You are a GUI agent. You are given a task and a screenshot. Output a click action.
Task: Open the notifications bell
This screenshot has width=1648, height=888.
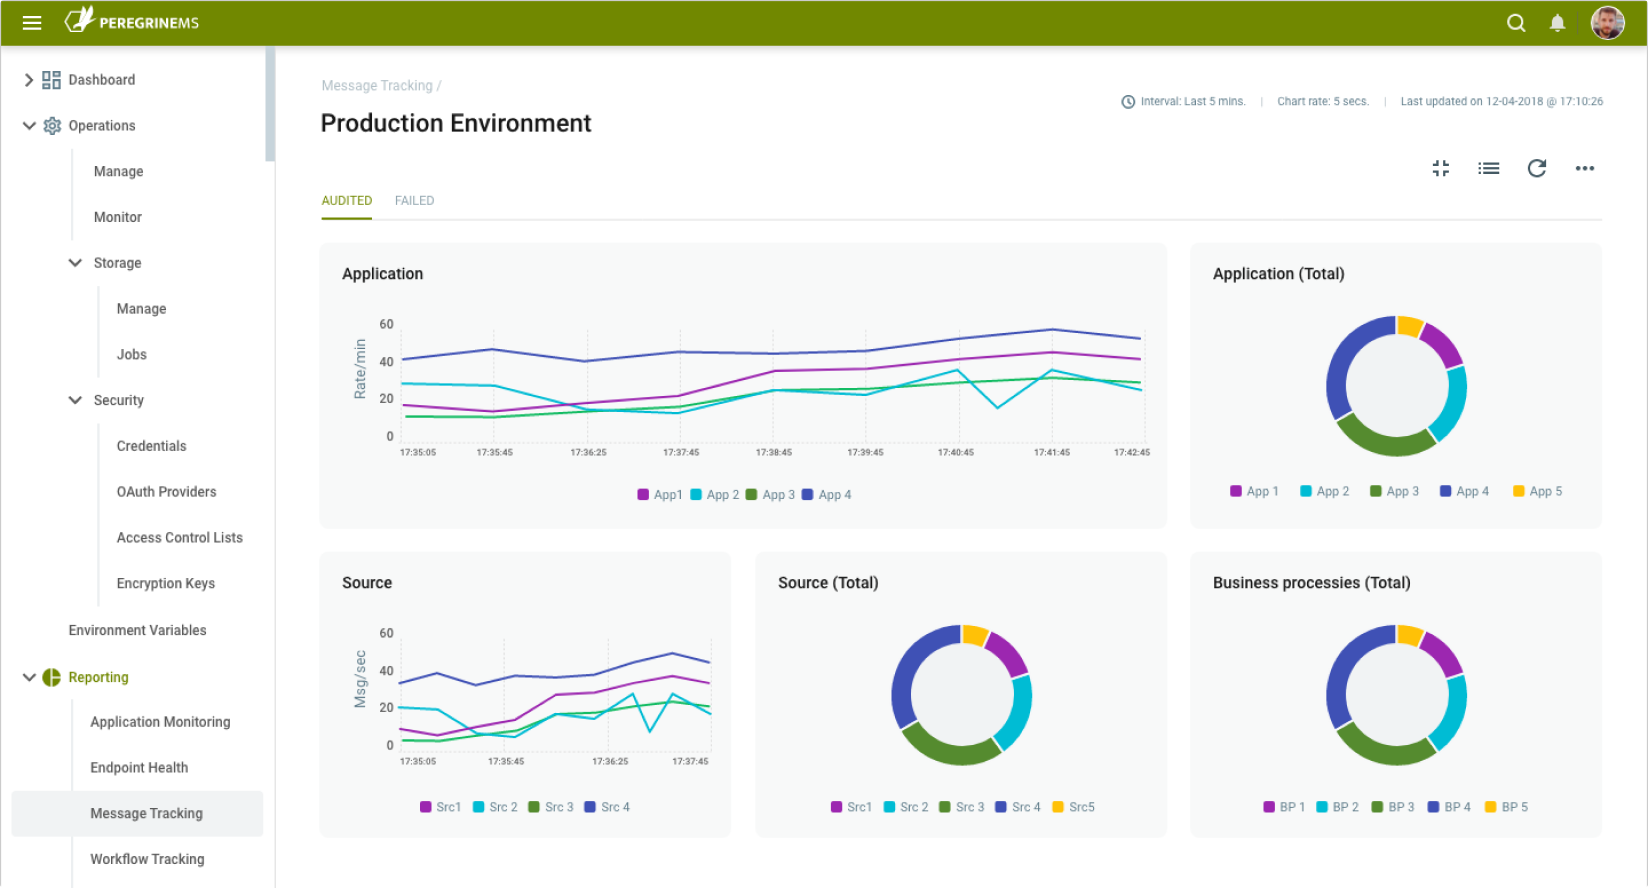point(1557,23)
